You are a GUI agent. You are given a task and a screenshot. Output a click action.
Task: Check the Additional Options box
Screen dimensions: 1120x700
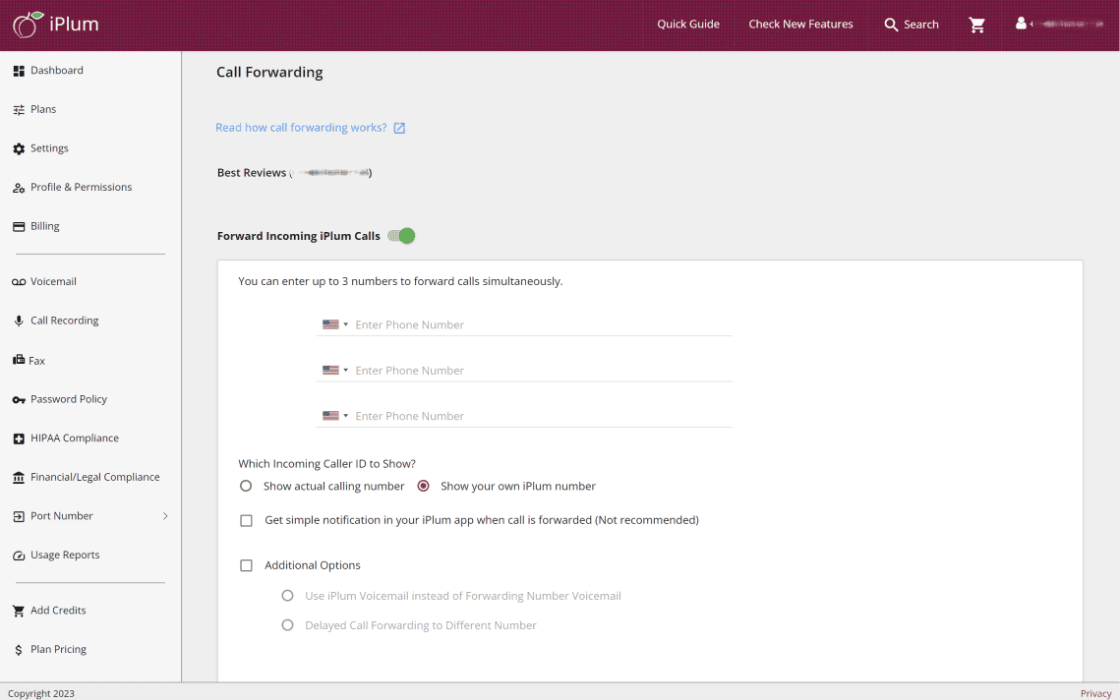coord(246,565)
